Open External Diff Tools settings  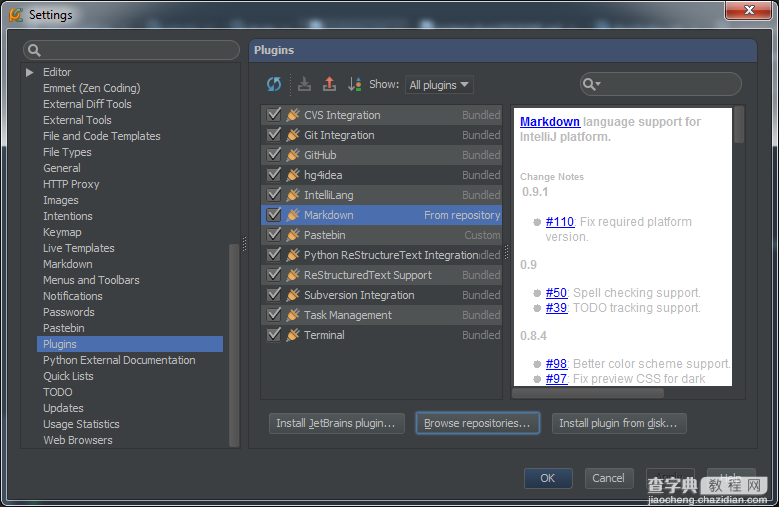click(x=87, y=104)
